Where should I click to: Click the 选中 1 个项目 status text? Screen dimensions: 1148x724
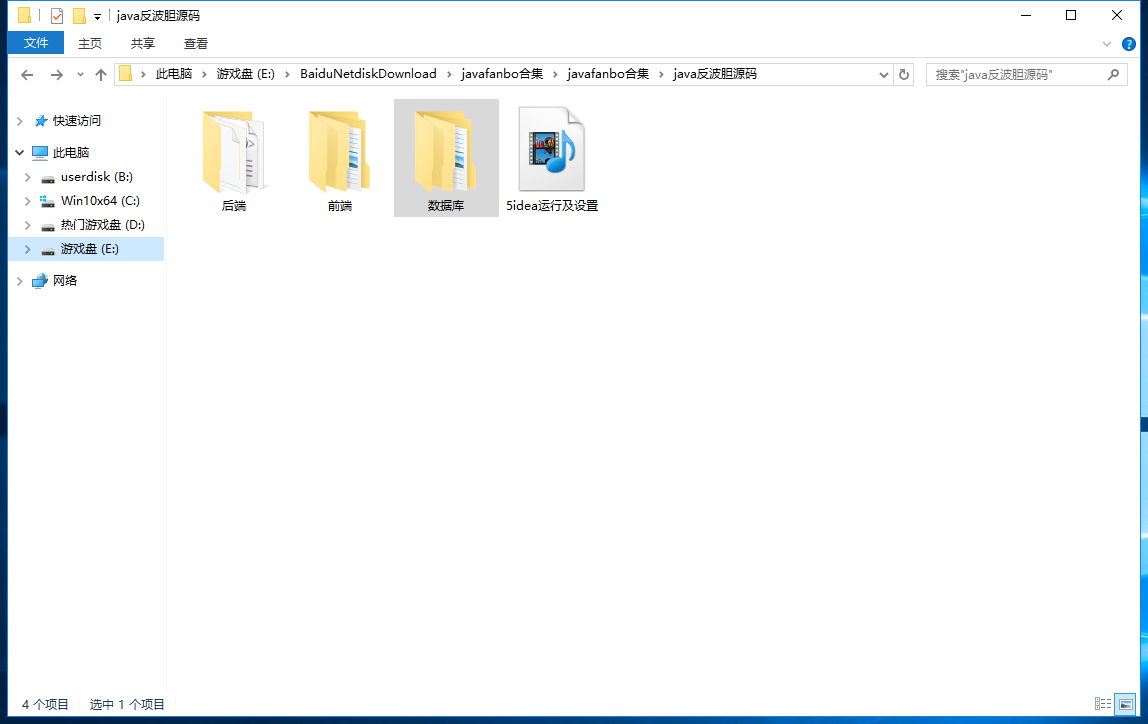coord(127,704)
